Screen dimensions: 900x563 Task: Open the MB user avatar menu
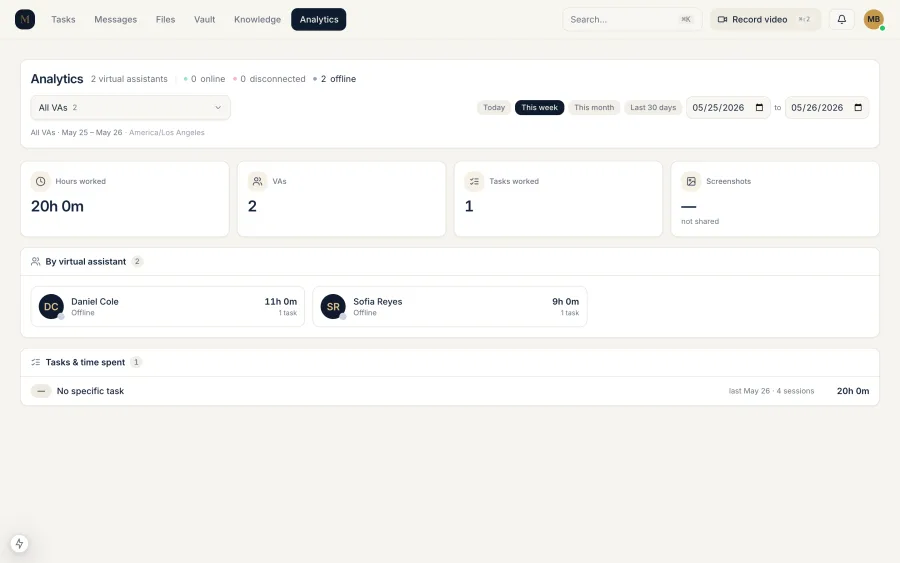click(x=874, y=19)
